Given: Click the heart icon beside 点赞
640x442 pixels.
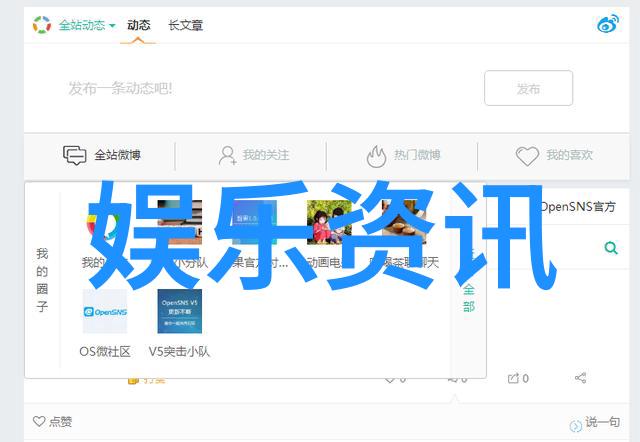Looking at the screenshot, I should click(x=39, y=421).
